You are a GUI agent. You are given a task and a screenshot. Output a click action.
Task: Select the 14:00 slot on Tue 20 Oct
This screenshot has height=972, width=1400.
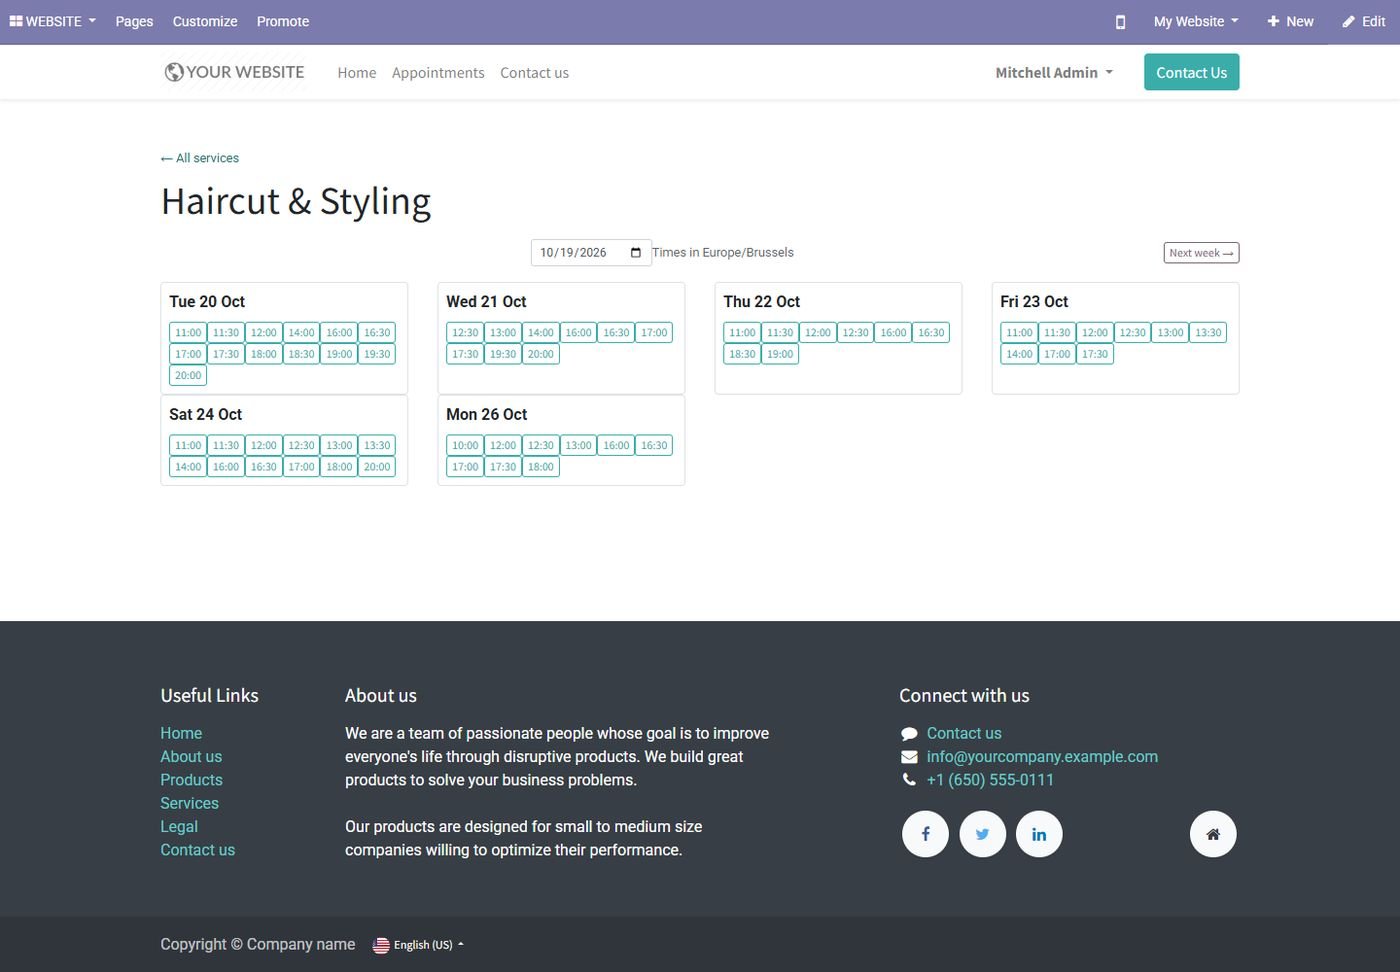(x=301, y=333)
